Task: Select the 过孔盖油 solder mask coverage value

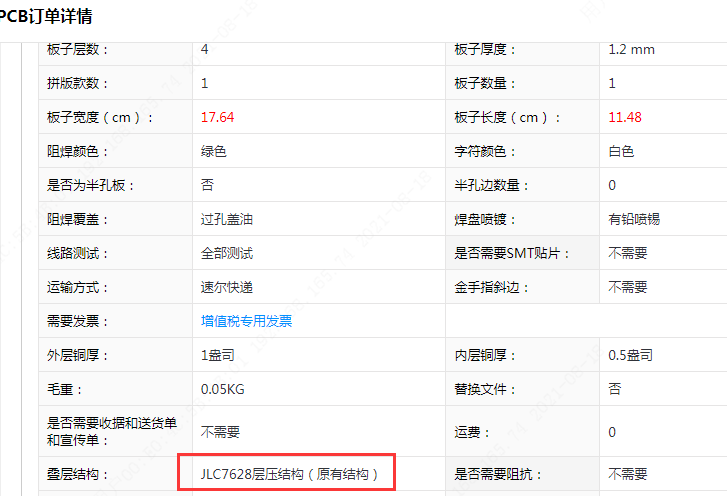Action: click(227, 219)
